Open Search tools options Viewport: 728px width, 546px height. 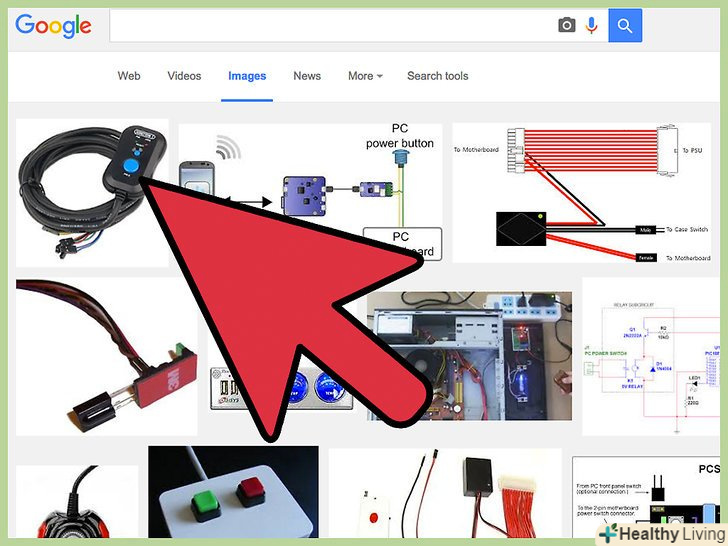[438, 76]
